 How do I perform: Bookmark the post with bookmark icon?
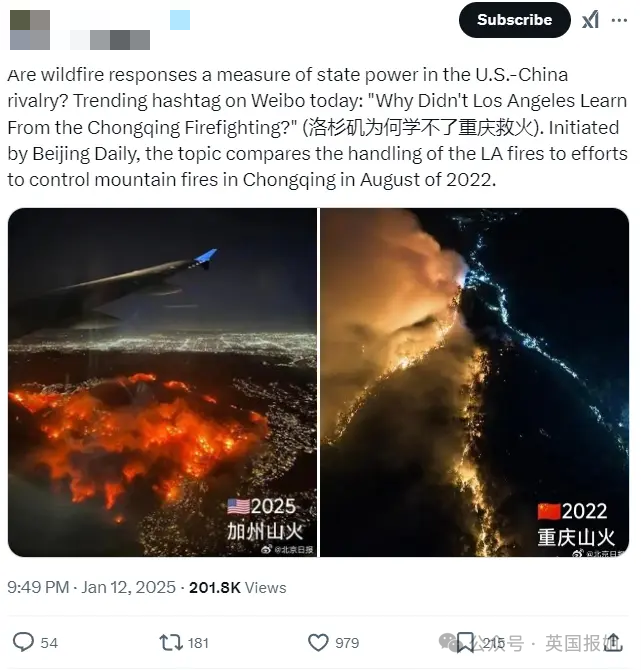click(465, 643)
